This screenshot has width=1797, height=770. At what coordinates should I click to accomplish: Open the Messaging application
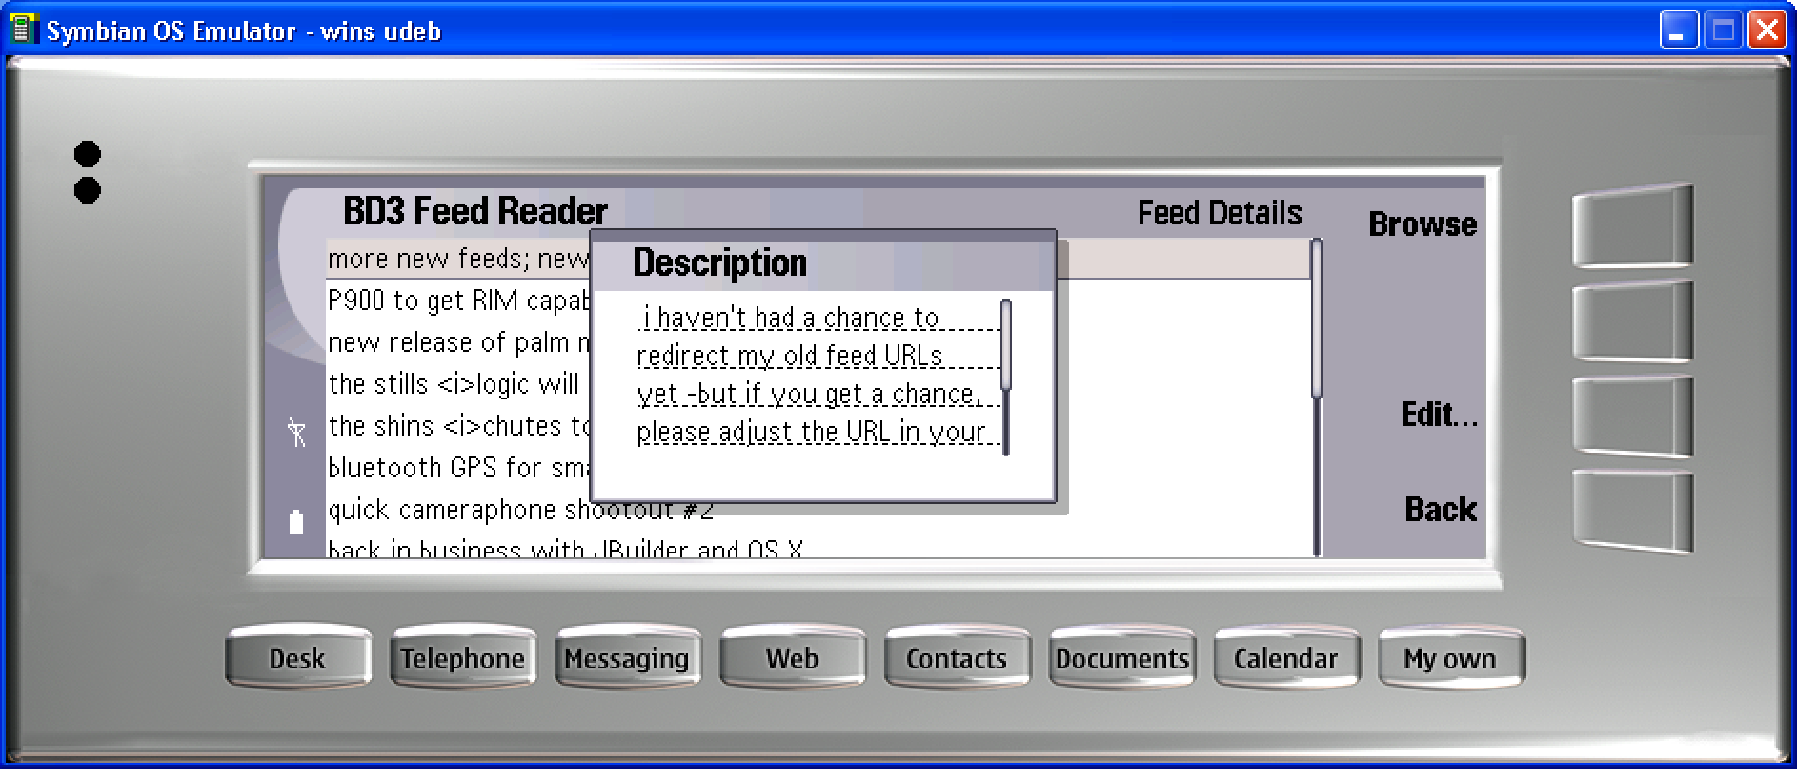[627, 658]
